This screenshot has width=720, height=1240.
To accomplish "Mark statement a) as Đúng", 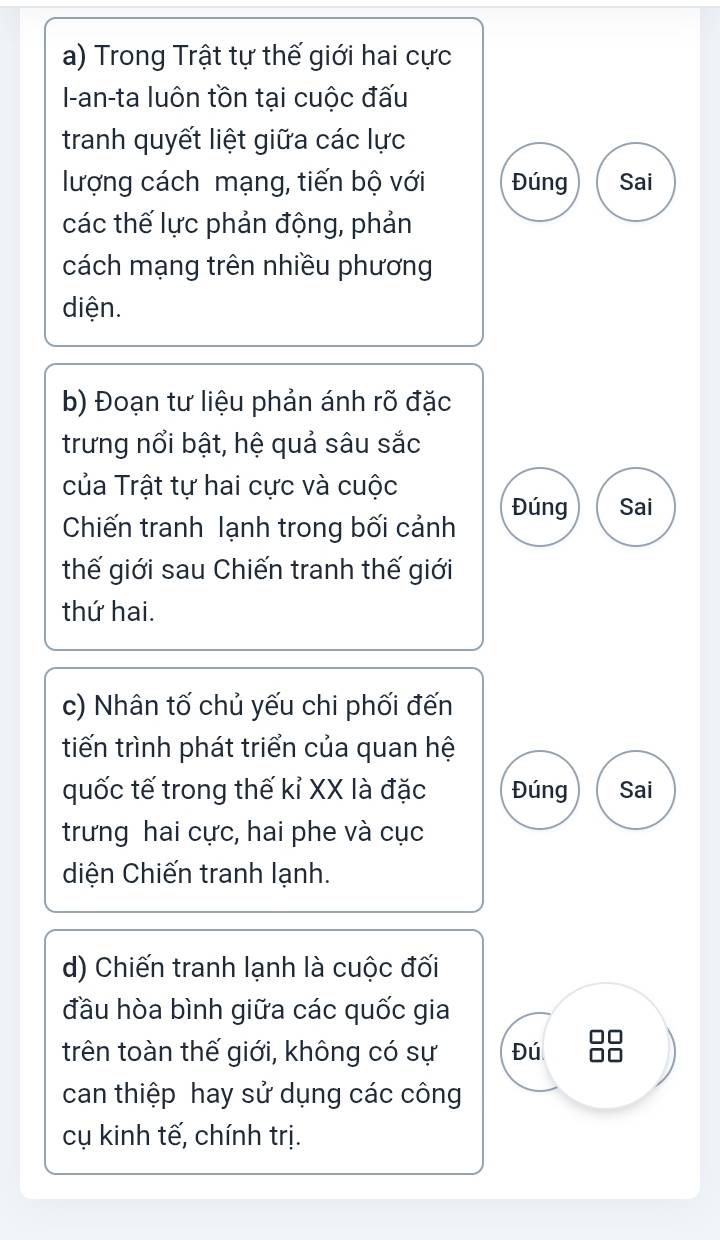I will (540, 182).
